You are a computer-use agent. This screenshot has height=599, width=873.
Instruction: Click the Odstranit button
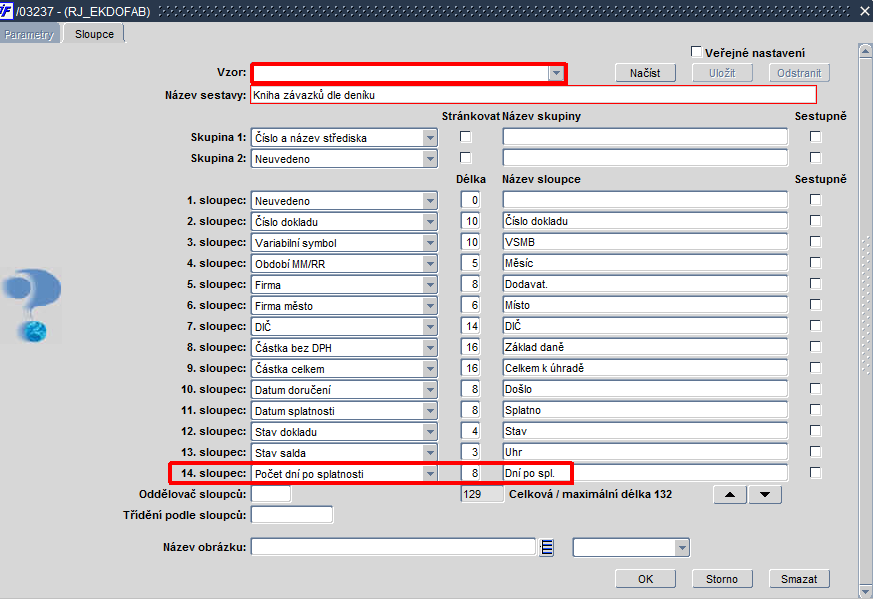(799, 73)
